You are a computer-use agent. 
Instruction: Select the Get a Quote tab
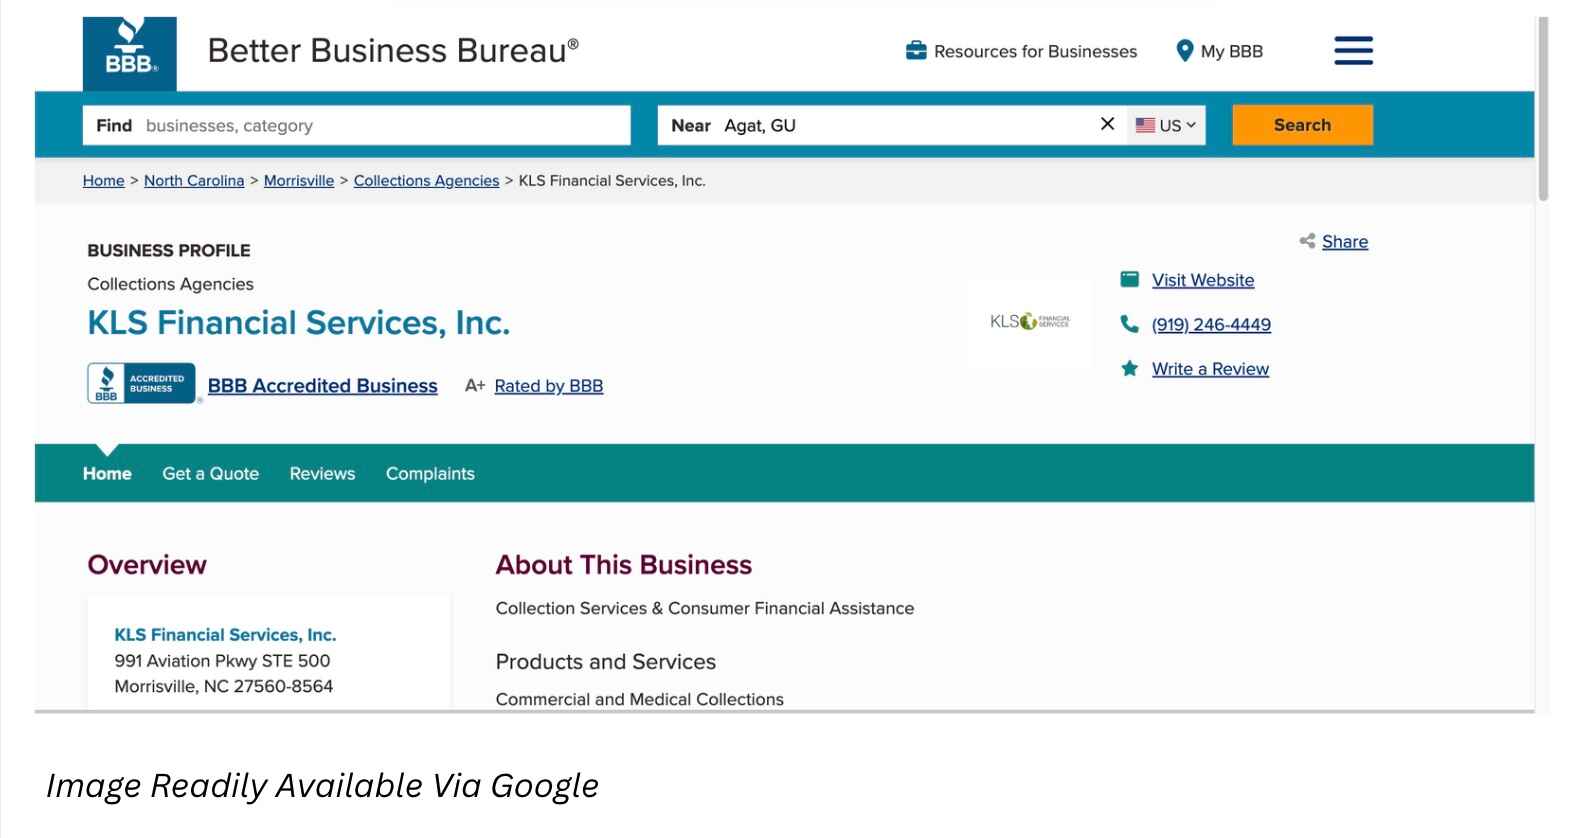click(x=211, y=474)
